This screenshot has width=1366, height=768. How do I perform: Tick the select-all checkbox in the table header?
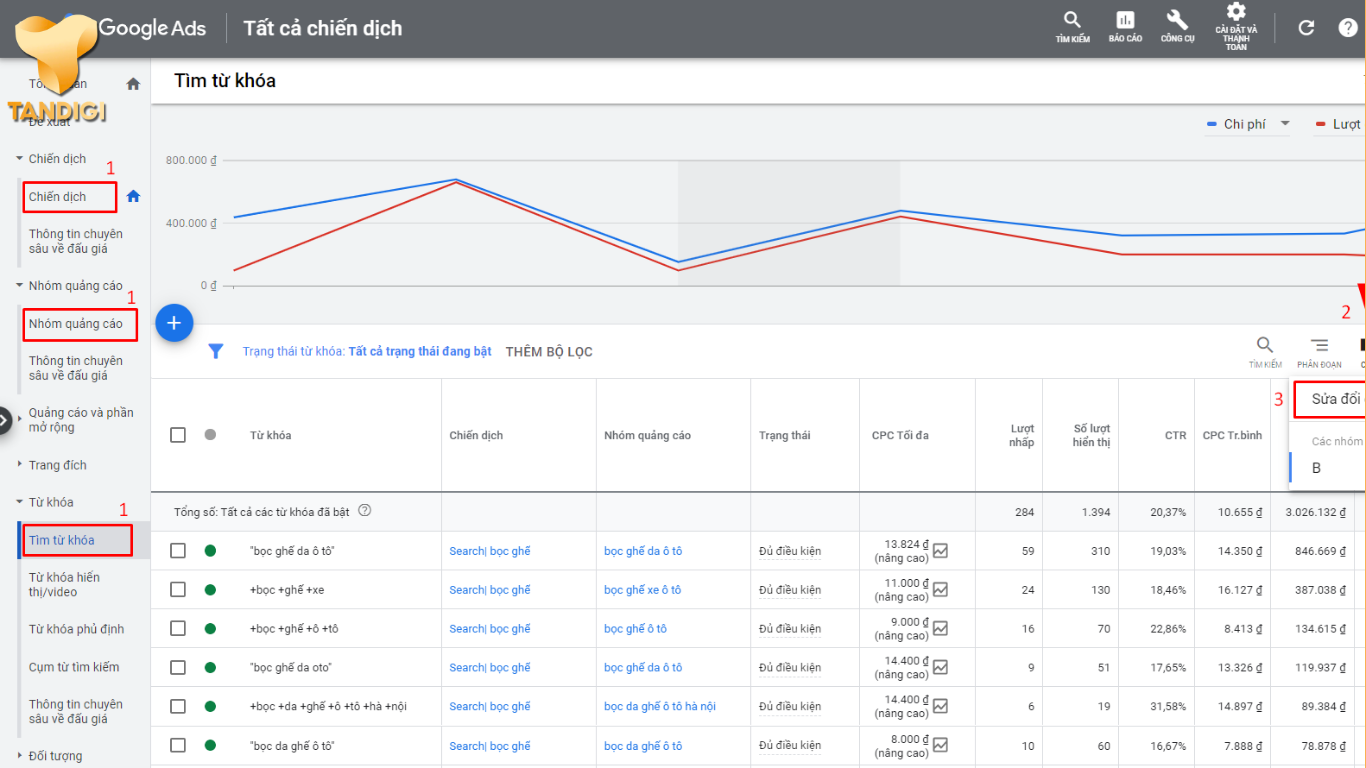[178, 435]
